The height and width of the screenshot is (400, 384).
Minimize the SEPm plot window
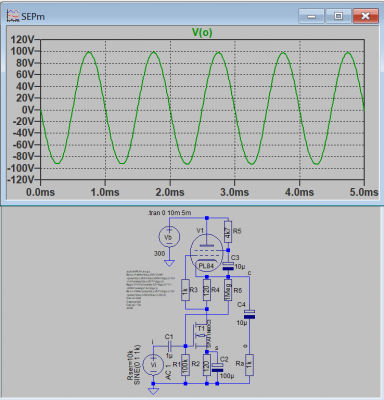pyautogui.click(x=311, y=16)
